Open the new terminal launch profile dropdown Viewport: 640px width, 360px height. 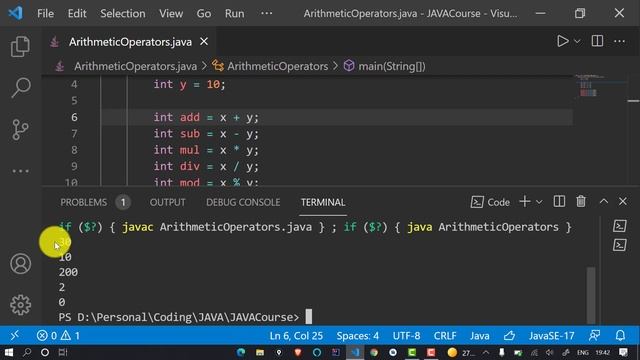point(539,202)
